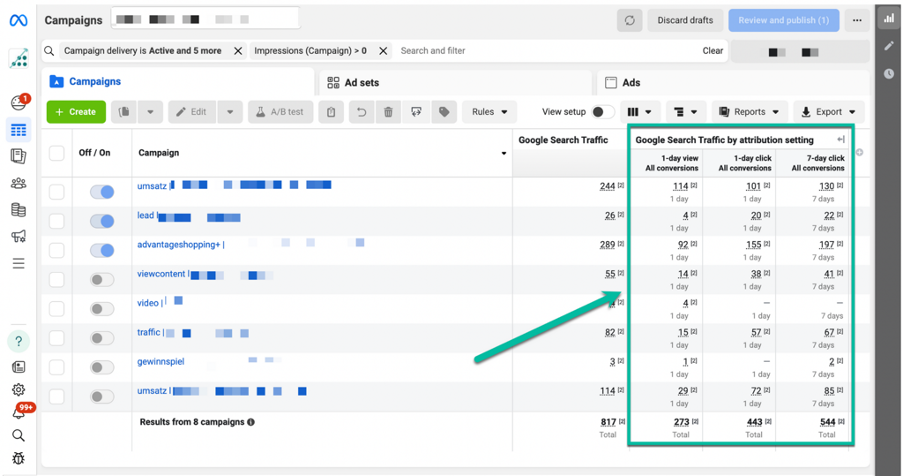Open the megaphone advertising icon in sidebar

(x=18, y=236)
